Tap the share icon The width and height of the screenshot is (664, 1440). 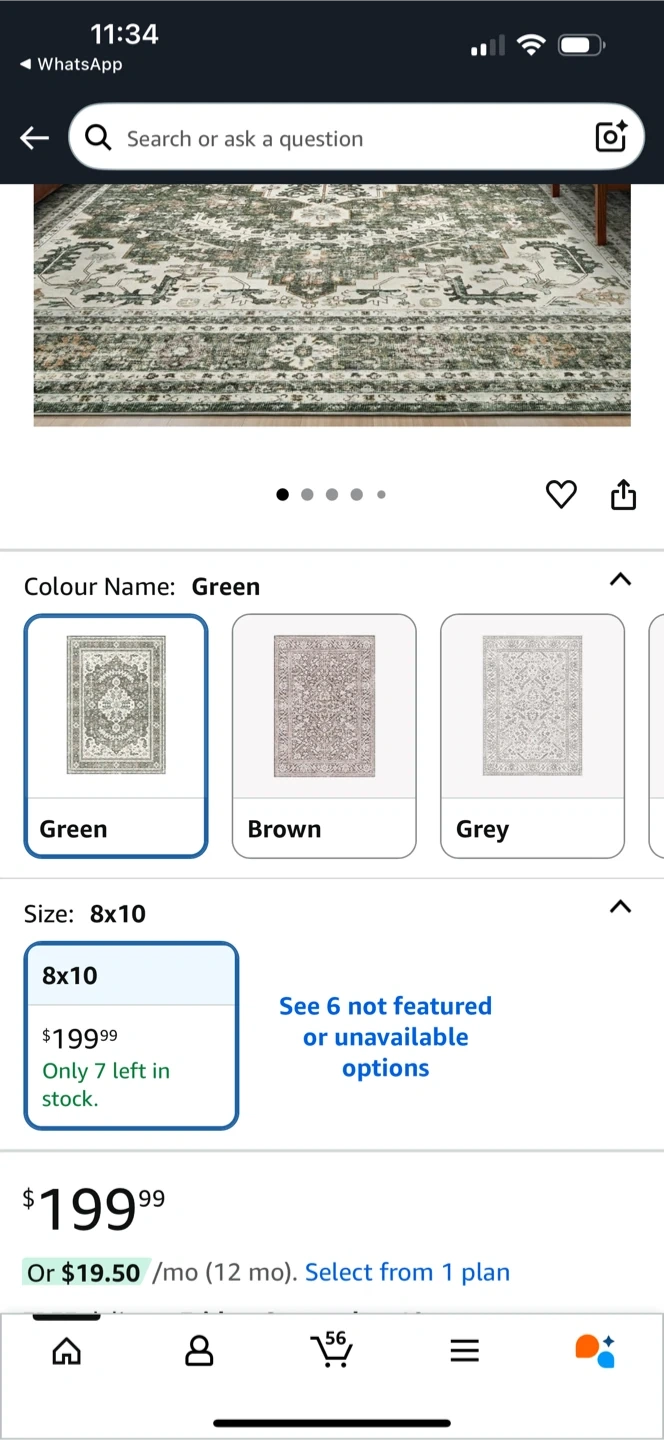pos(623,494)
